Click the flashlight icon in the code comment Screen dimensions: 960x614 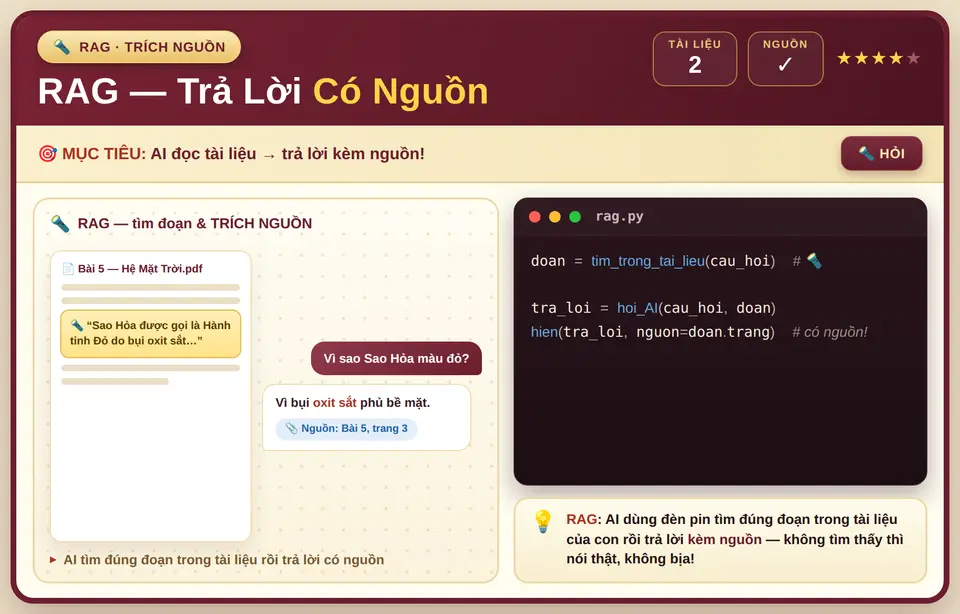814,261
